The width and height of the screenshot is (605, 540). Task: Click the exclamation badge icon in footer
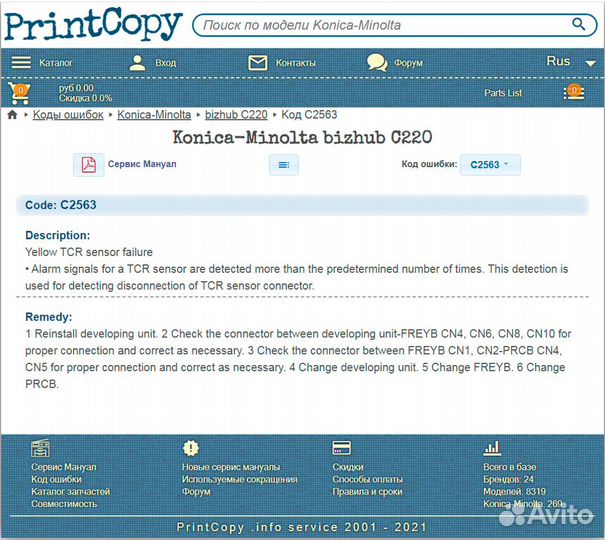coord(191,448)
